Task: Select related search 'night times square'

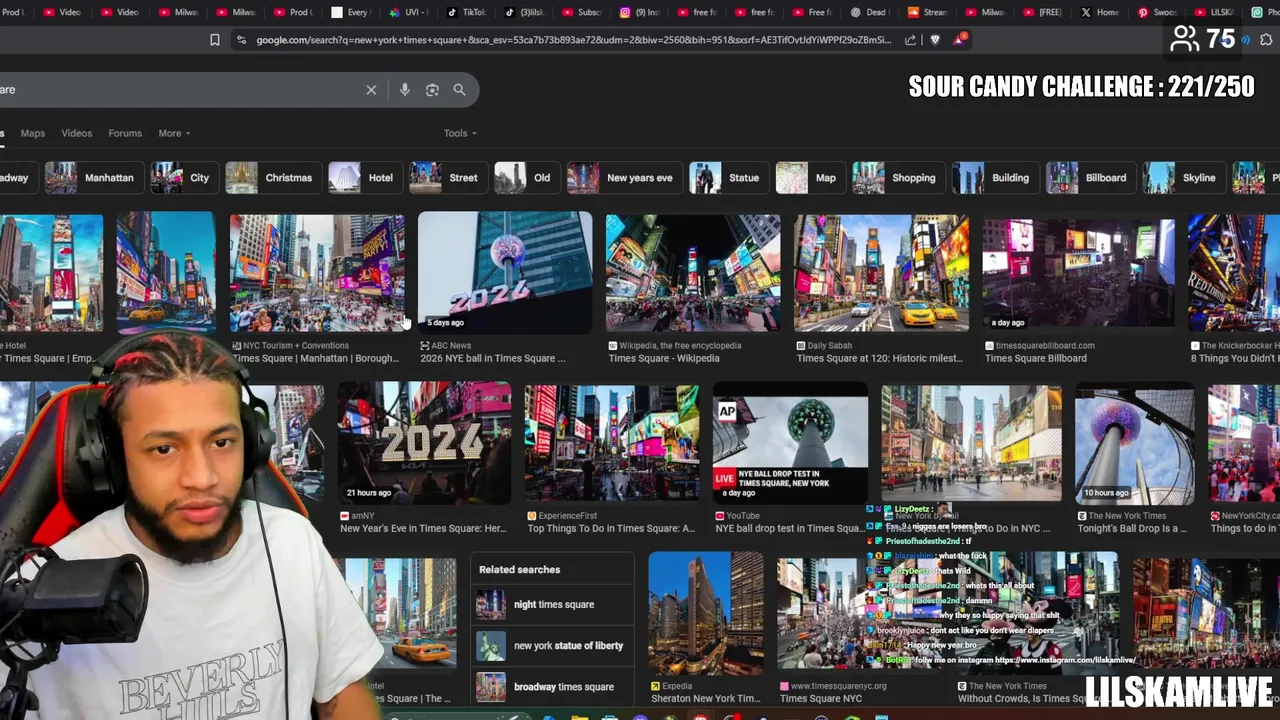Action: coord(552,605)
